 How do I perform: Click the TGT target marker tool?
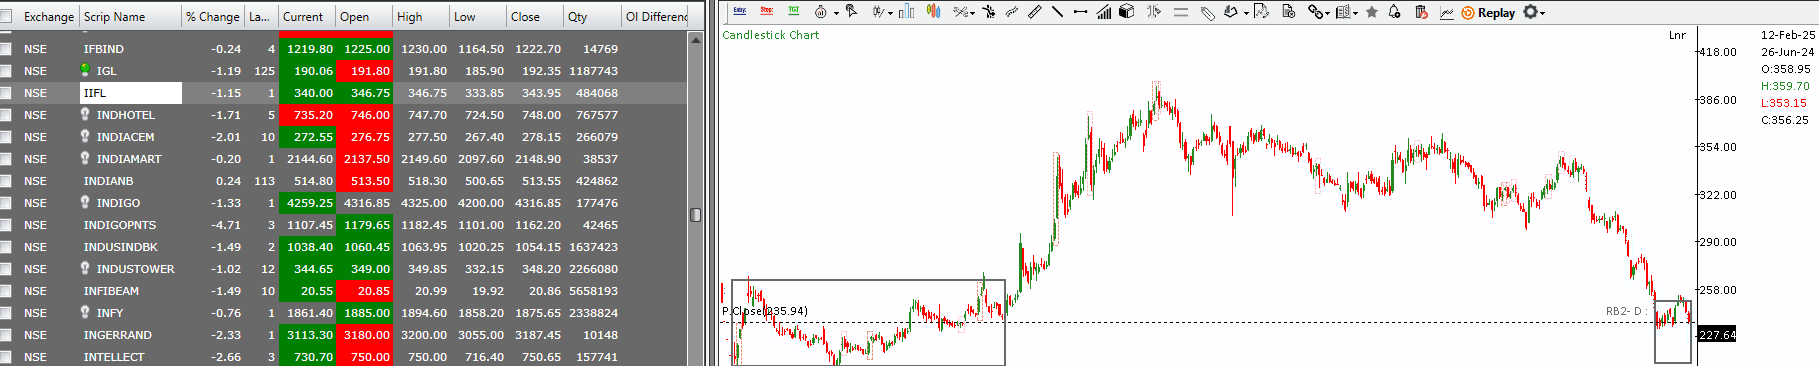(x=794, y=11)
